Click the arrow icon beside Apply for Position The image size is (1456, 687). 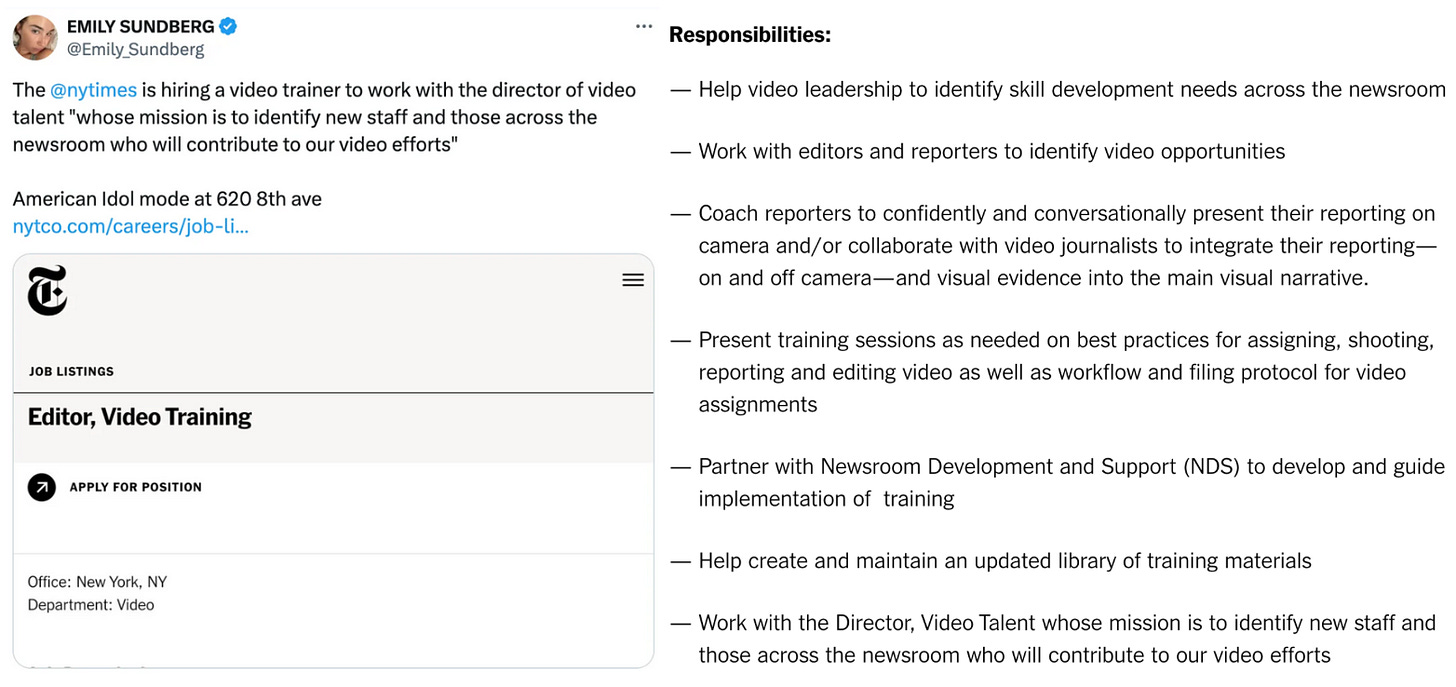pyautogui.click(x=42, y=487)
